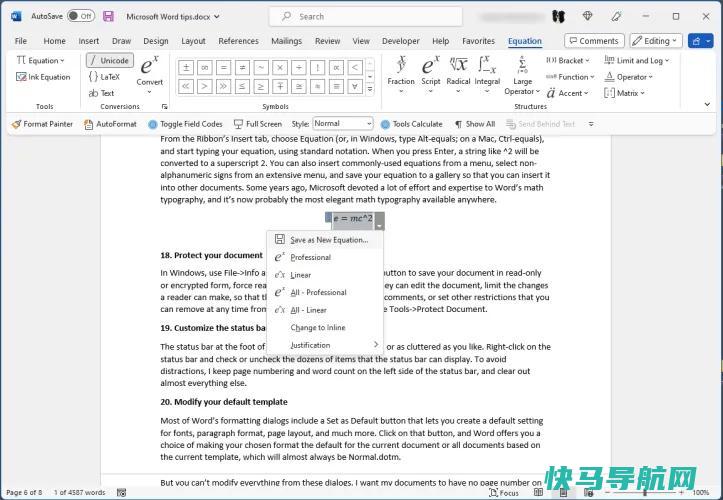Insert the less-than-or-equal symbol
This screenshot has height=500, width=723.
coord(243,86)
